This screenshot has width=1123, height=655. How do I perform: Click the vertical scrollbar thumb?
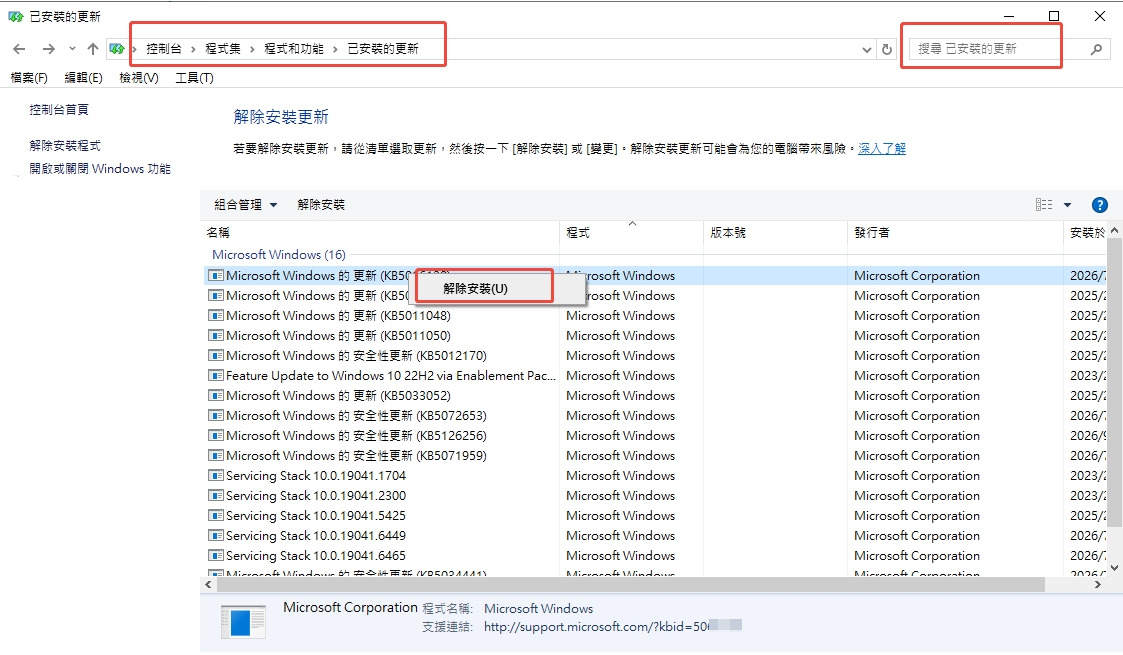(1114, 382)
